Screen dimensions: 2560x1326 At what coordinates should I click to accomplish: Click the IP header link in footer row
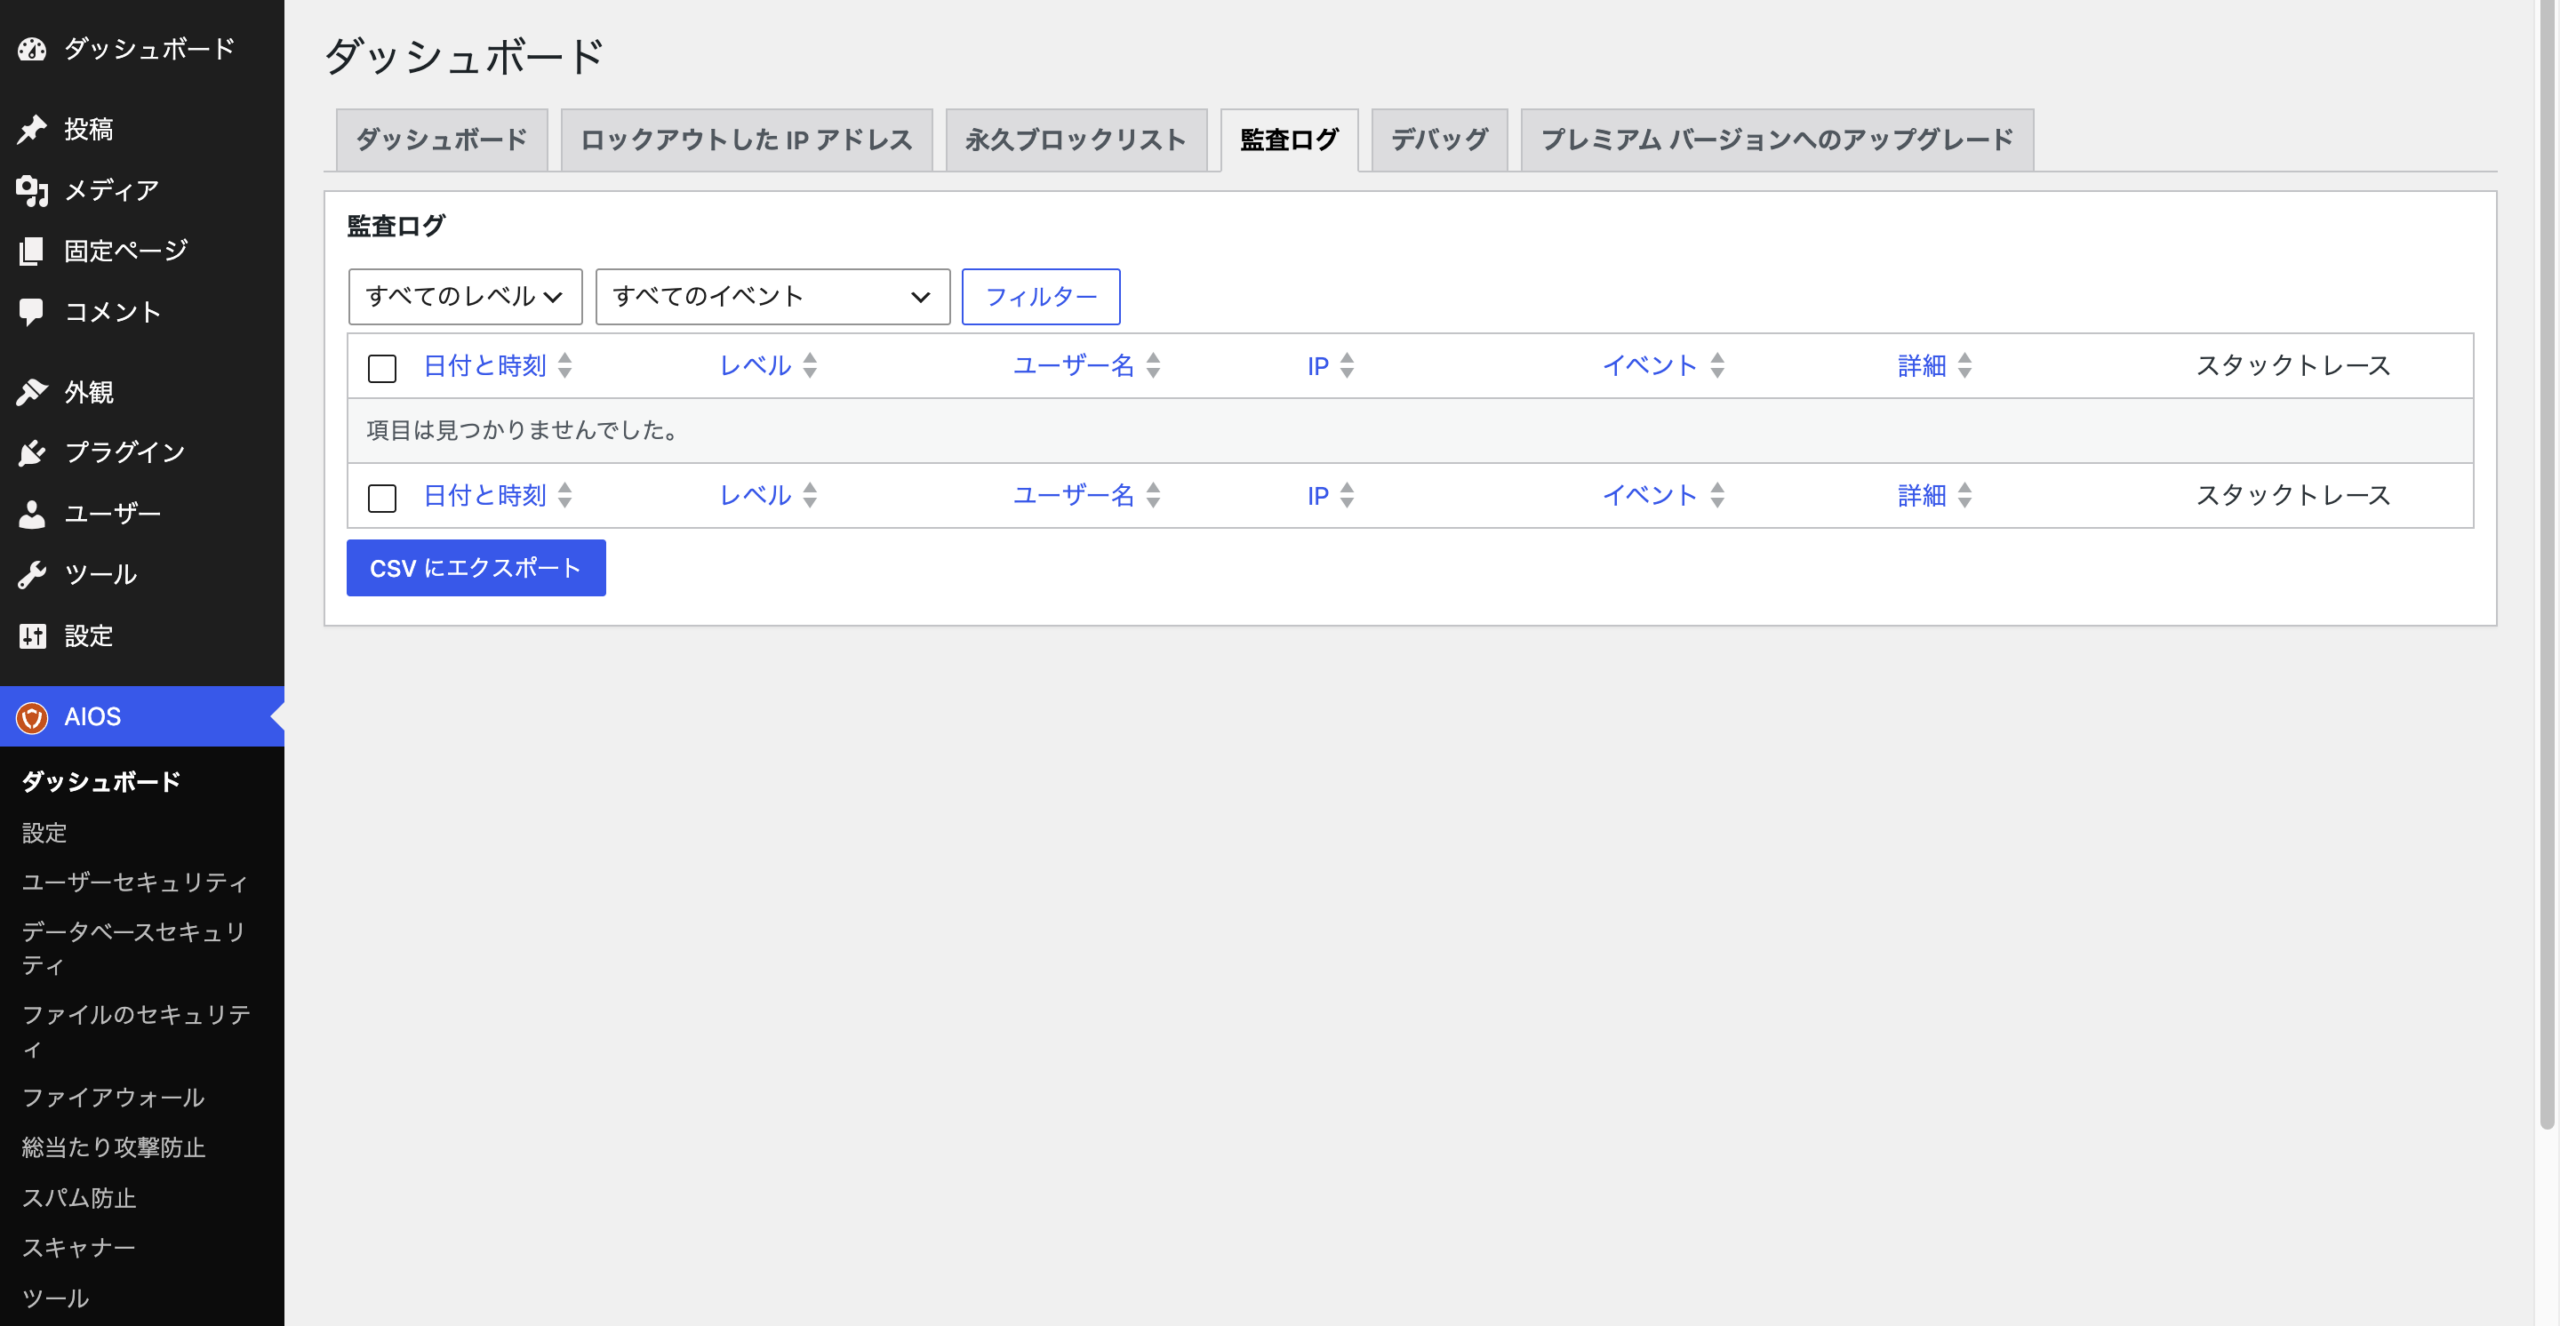pyautogui.click(x=1318, y=495)
